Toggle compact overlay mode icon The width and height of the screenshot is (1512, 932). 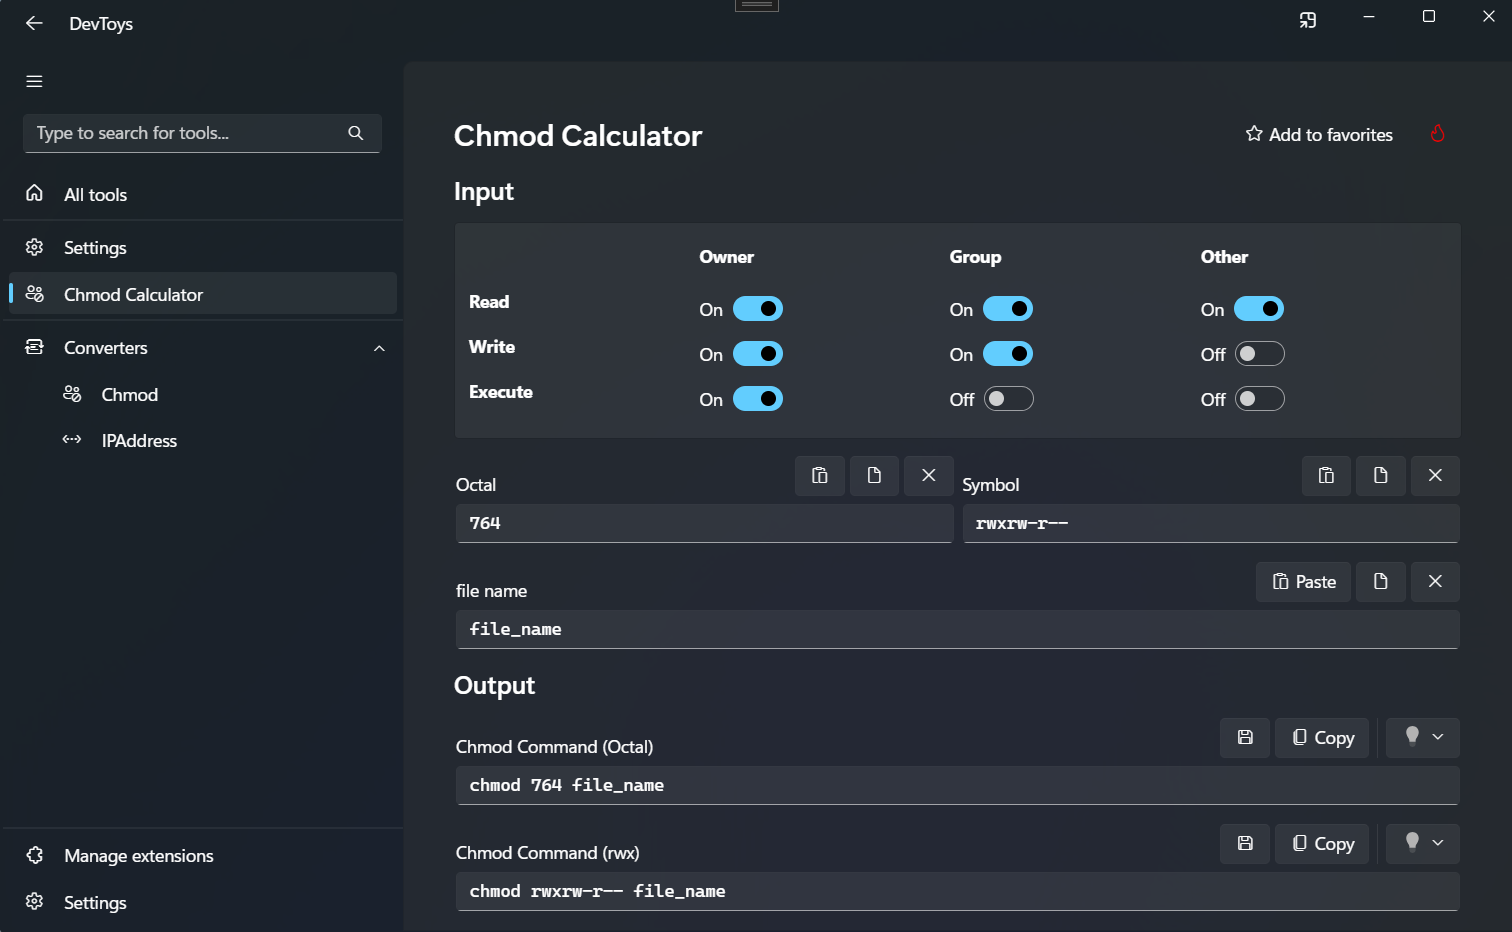point(1308,20)
